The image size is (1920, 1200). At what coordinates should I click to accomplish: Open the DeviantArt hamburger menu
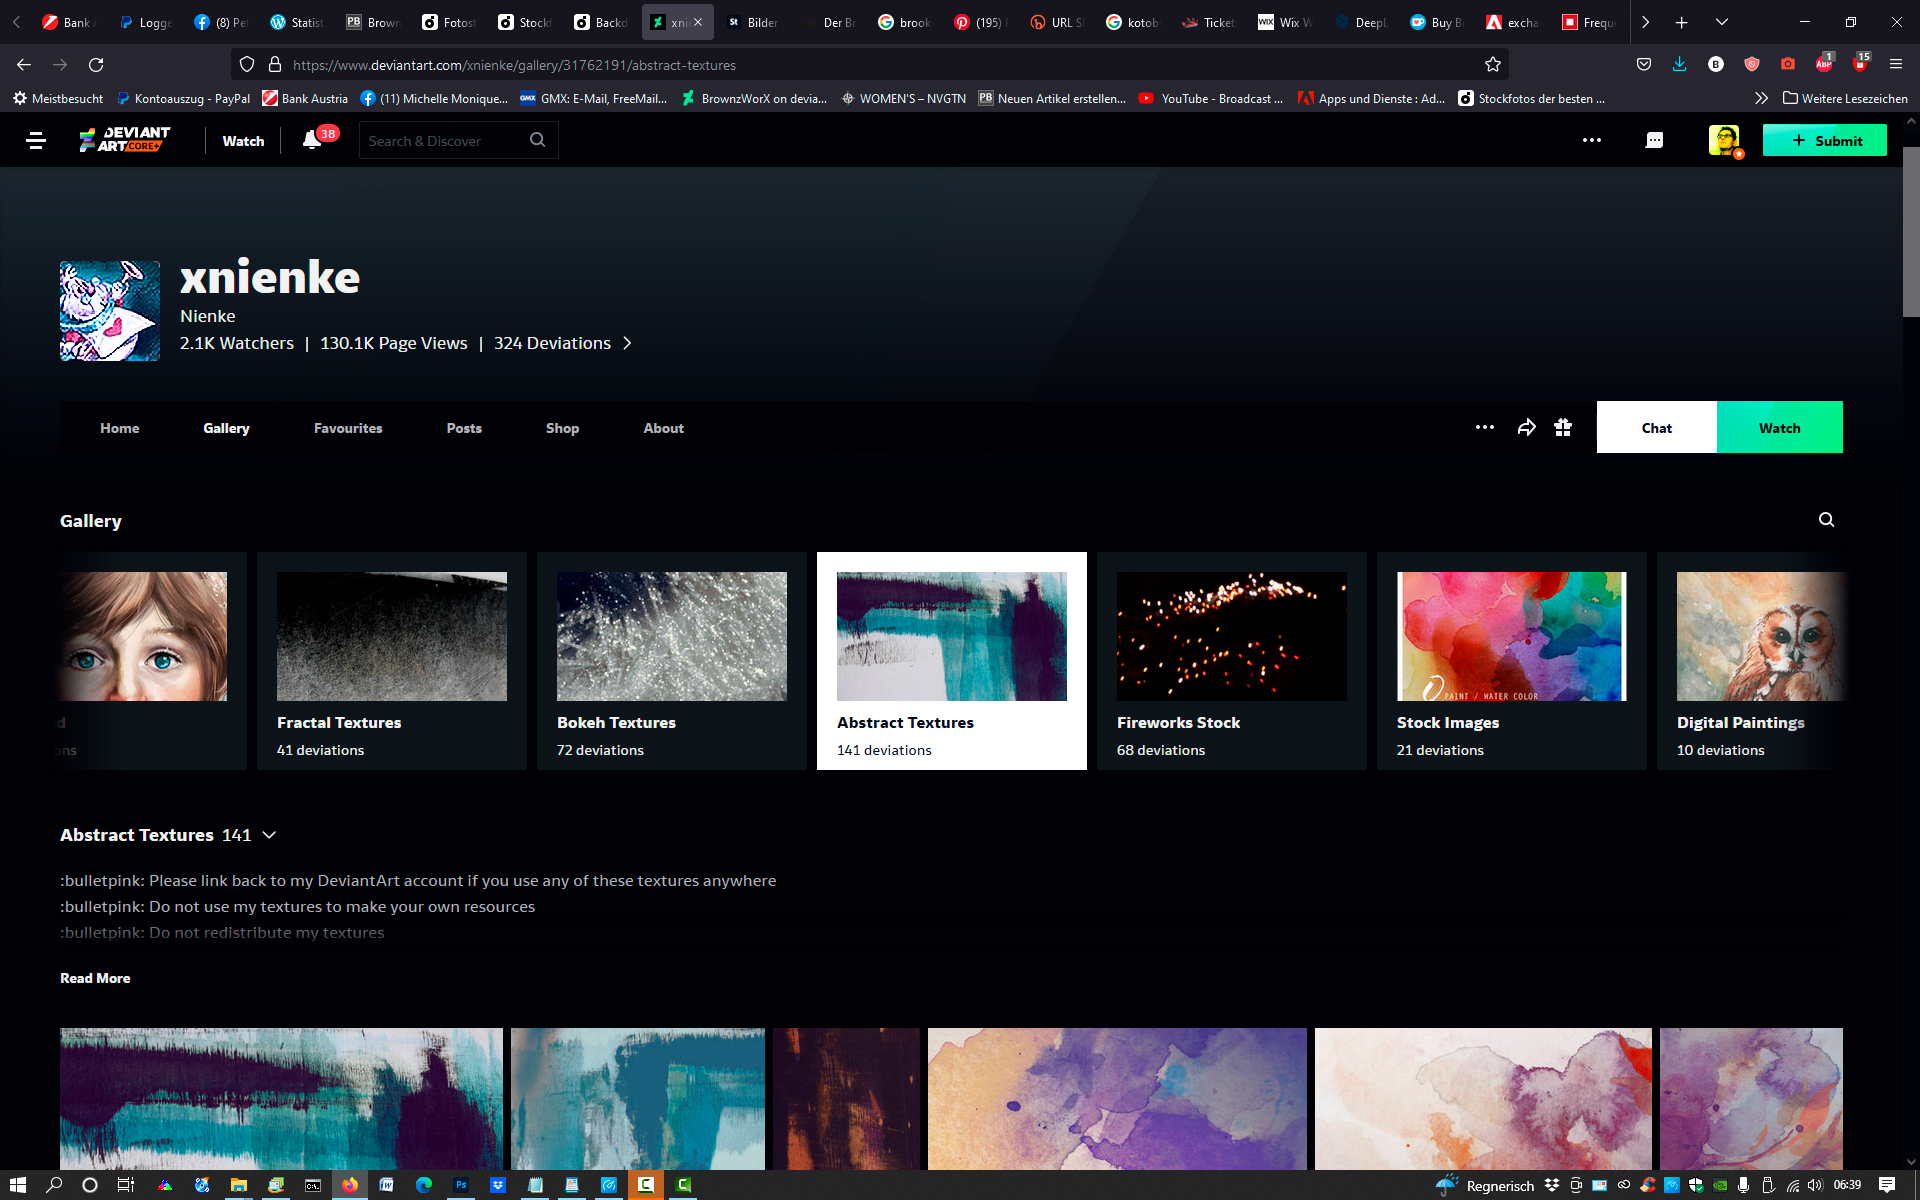pos(36,141)
